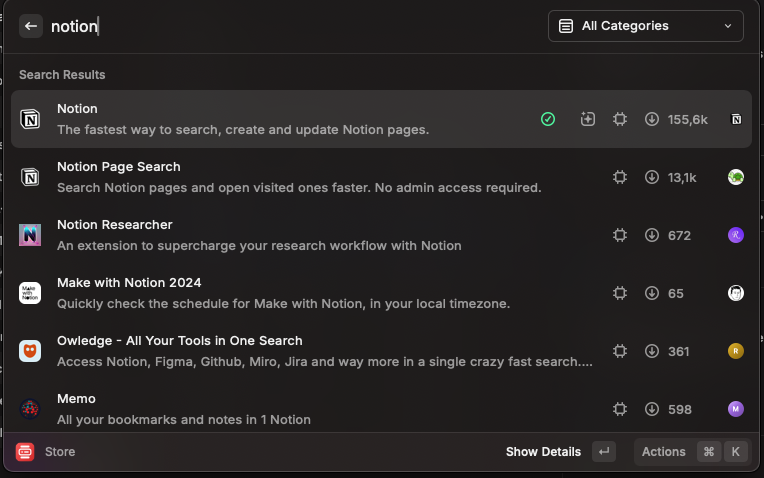Select the Memo search result
Viewport: 764px width, 478px height.
point(300,409)
